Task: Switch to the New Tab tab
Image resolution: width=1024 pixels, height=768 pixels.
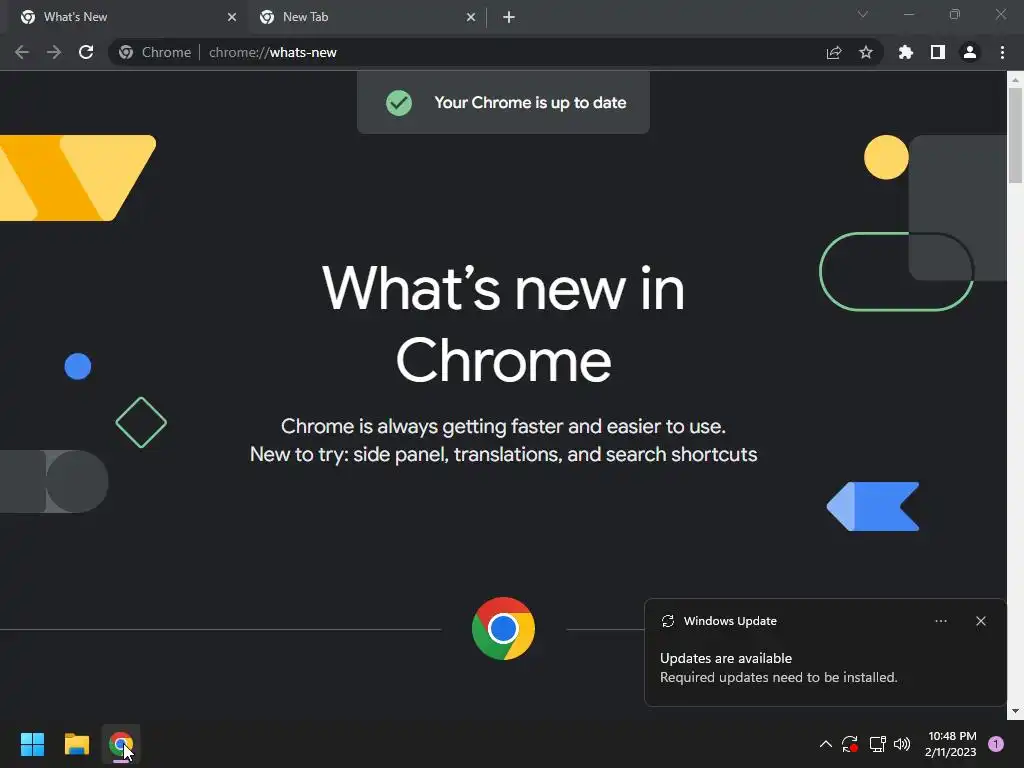Action: point(366,17)
